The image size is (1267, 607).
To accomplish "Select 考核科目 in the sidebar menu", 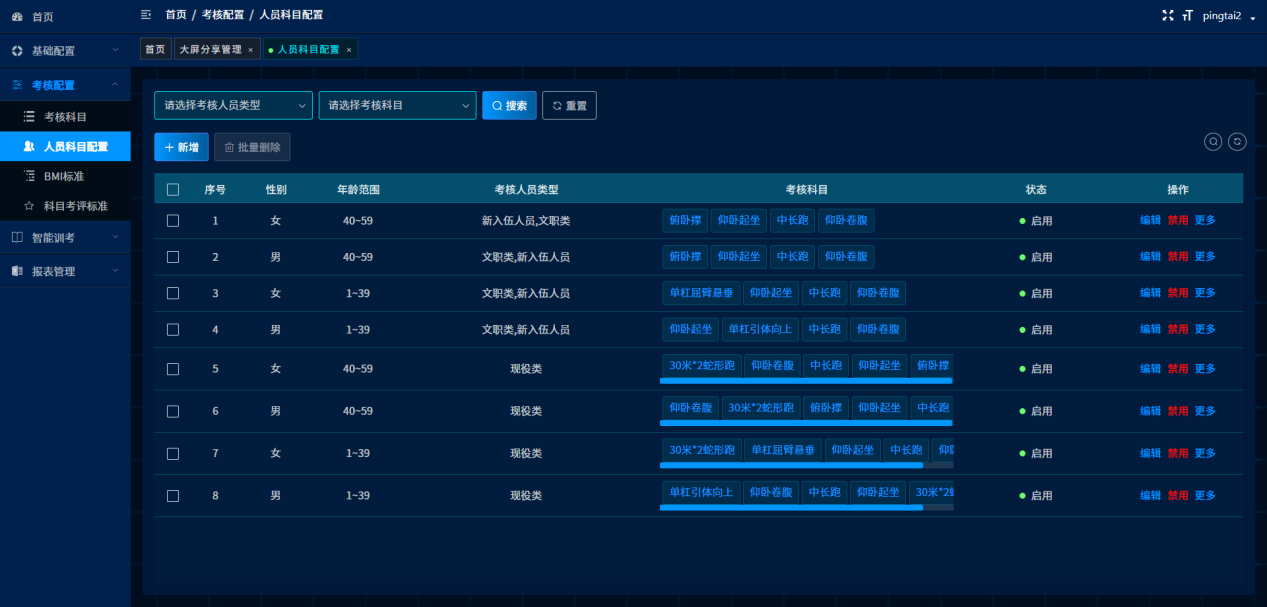I will pyautogui.click(x=65, y=117).
